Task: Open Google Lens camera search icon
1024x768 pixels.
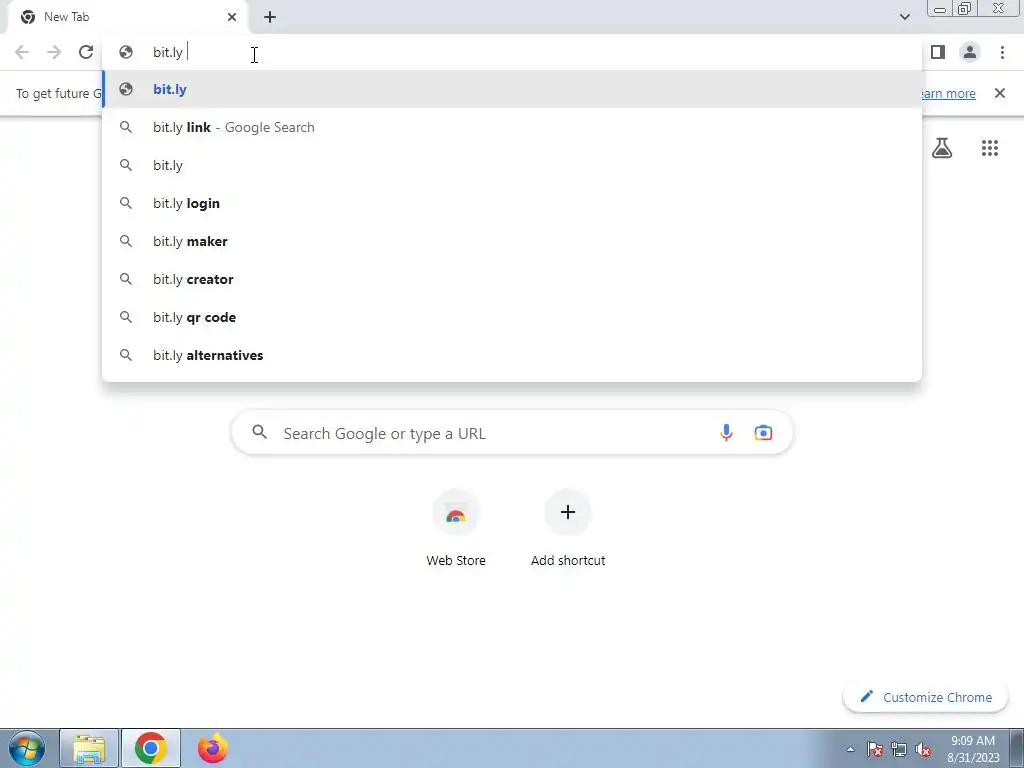Action: (763, 432)
